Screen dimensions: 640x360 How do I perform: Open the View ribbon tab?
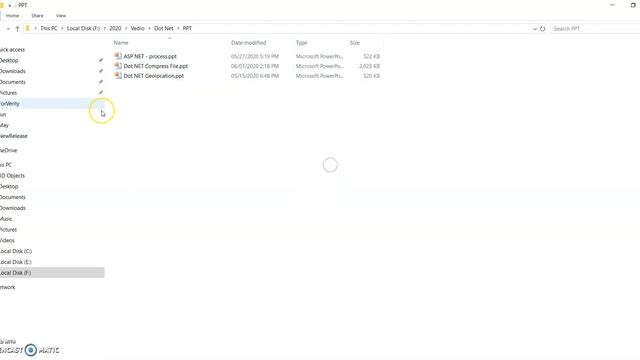tap(61, 16)
